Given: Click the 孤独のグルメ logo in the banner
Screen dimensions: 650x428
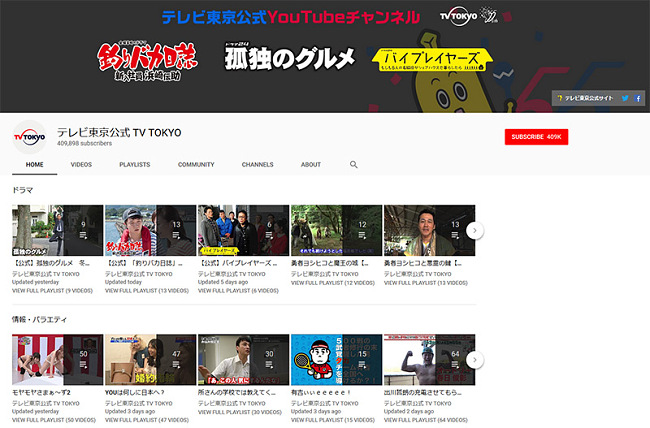Looking at the screenshot, I should [290, 57].
